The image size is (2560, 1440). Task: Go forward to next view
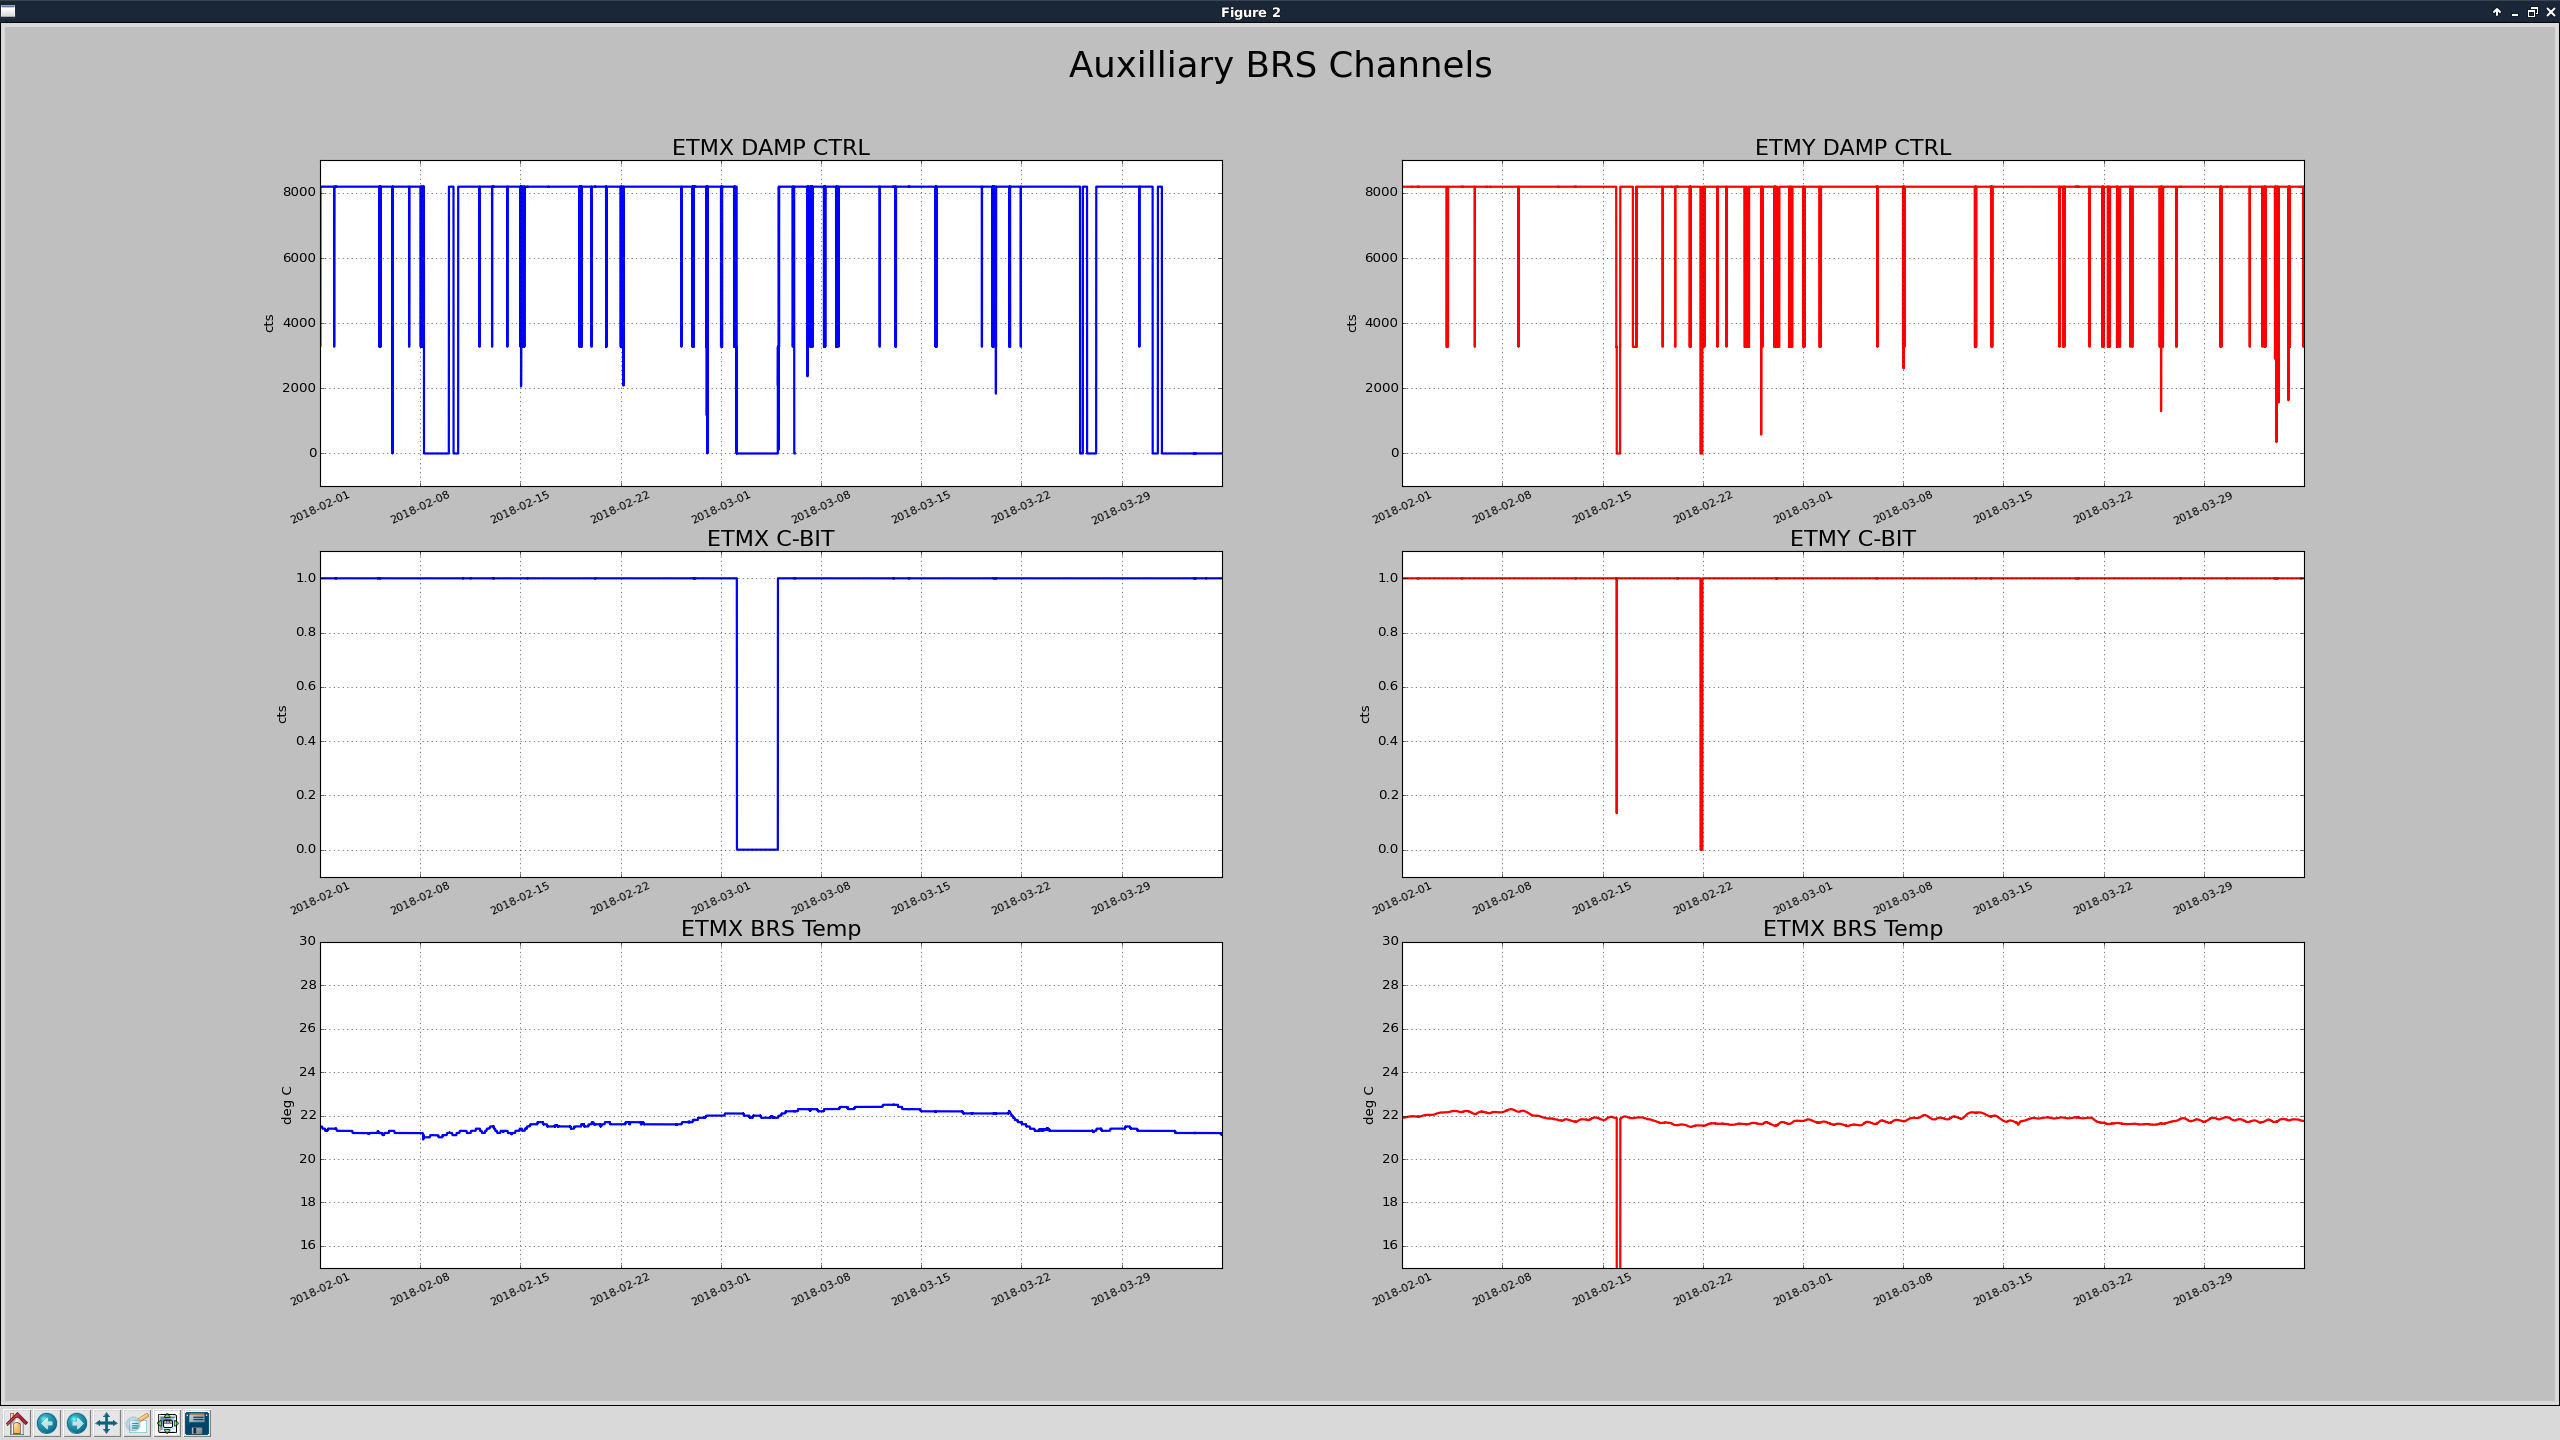pos(77,1423)
